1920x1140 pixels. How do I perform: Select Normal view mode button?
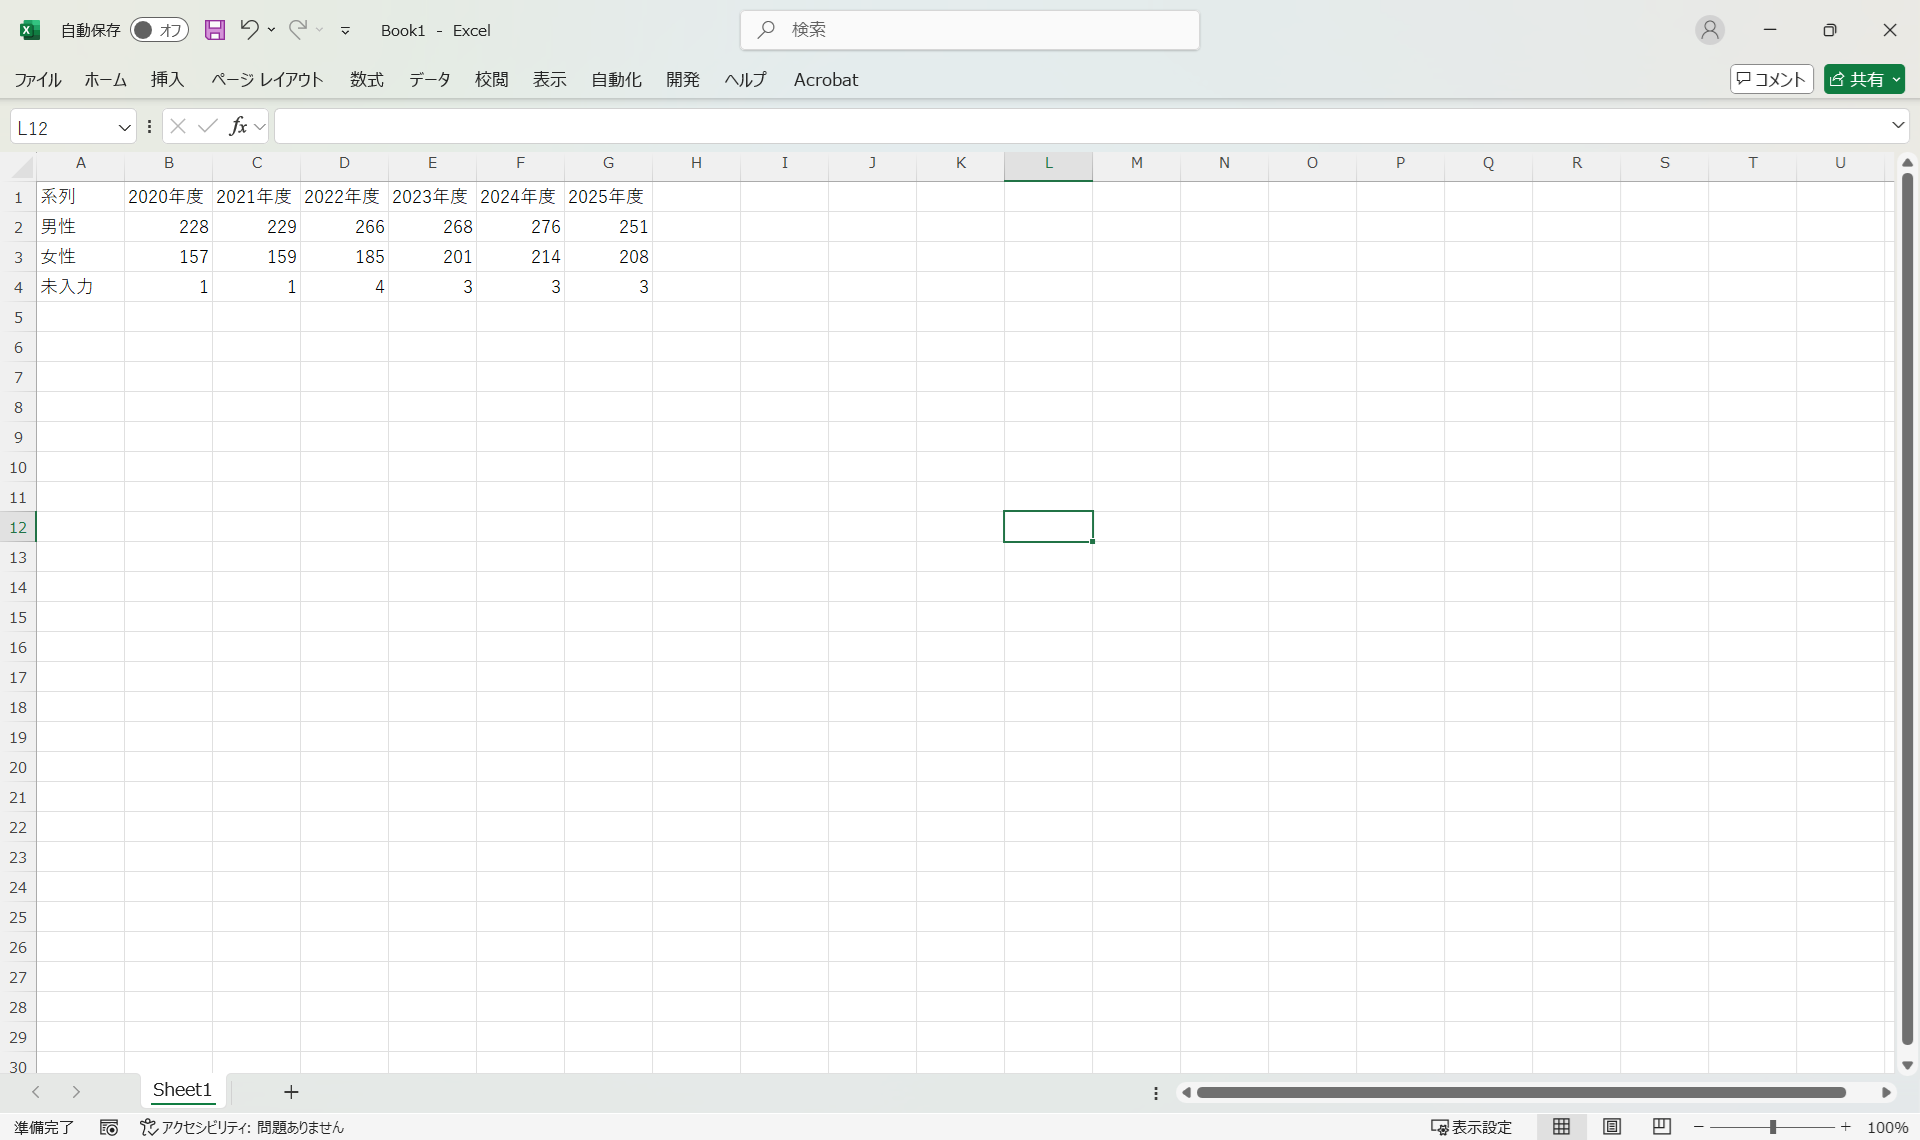coord(1561,1127)
